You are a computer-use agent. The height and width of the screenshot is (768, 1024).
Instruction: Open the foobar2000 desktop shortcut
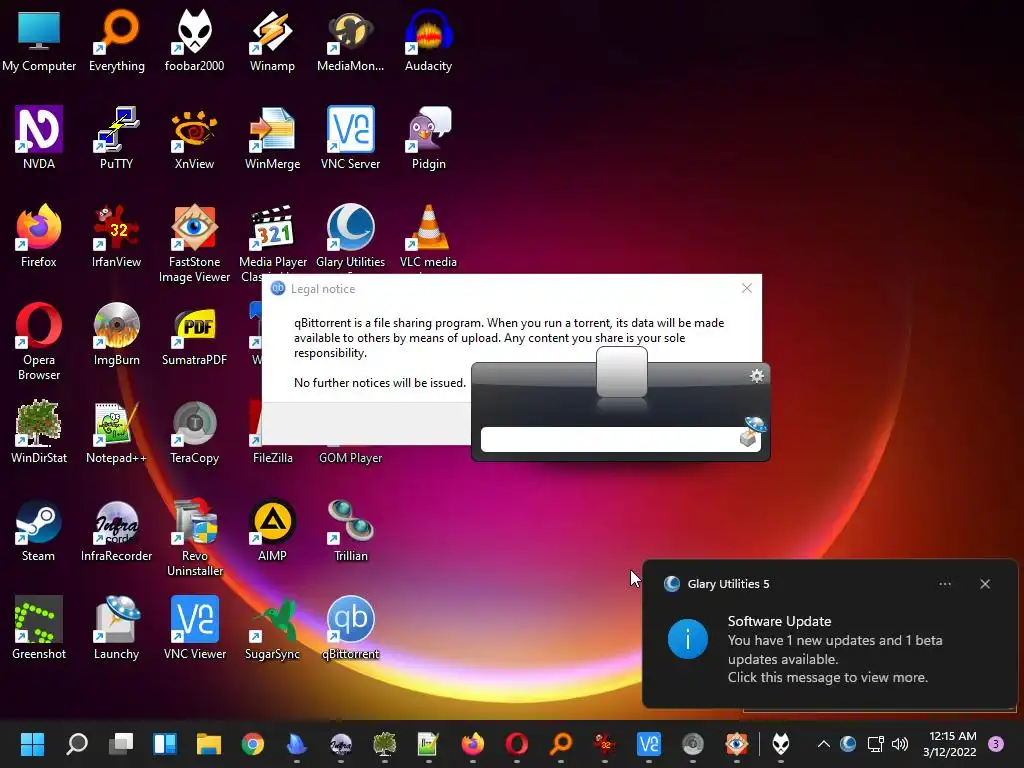194,39
